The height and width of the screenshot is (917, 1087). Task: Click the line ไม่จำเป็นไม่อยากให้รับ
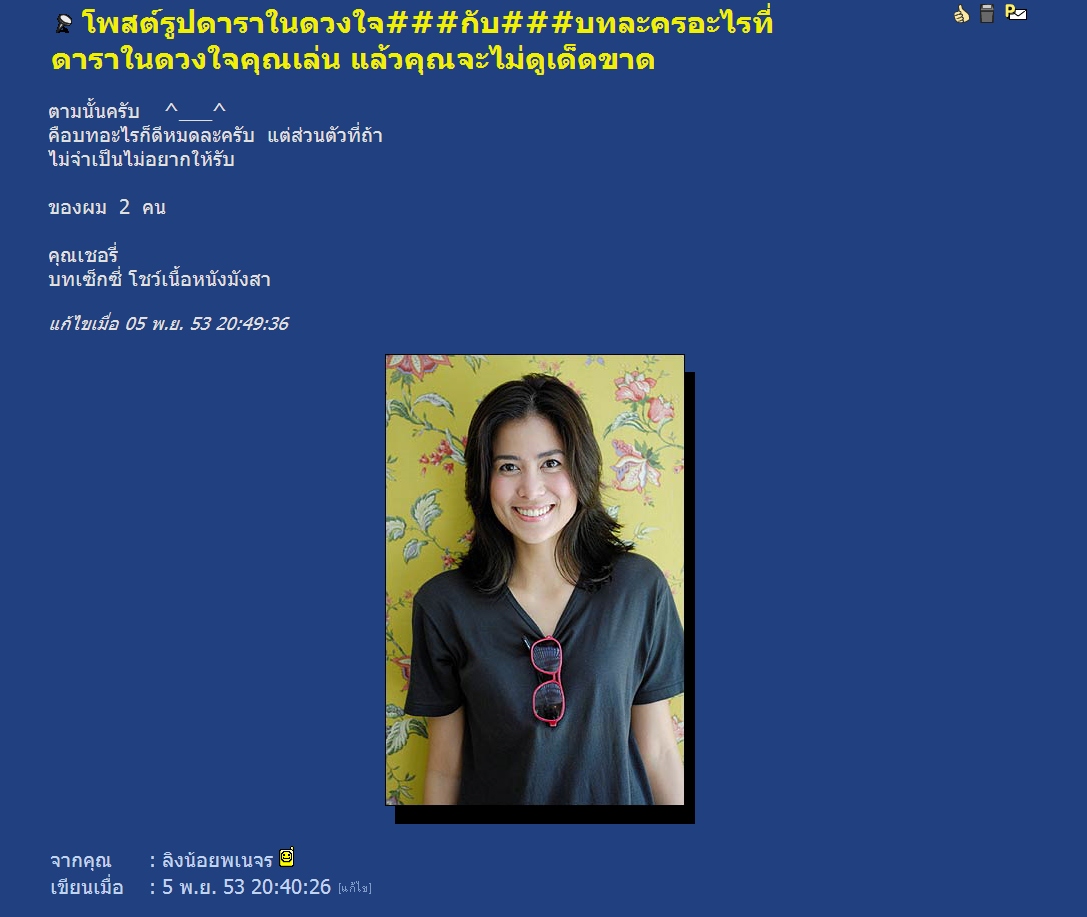pos(141,159)
